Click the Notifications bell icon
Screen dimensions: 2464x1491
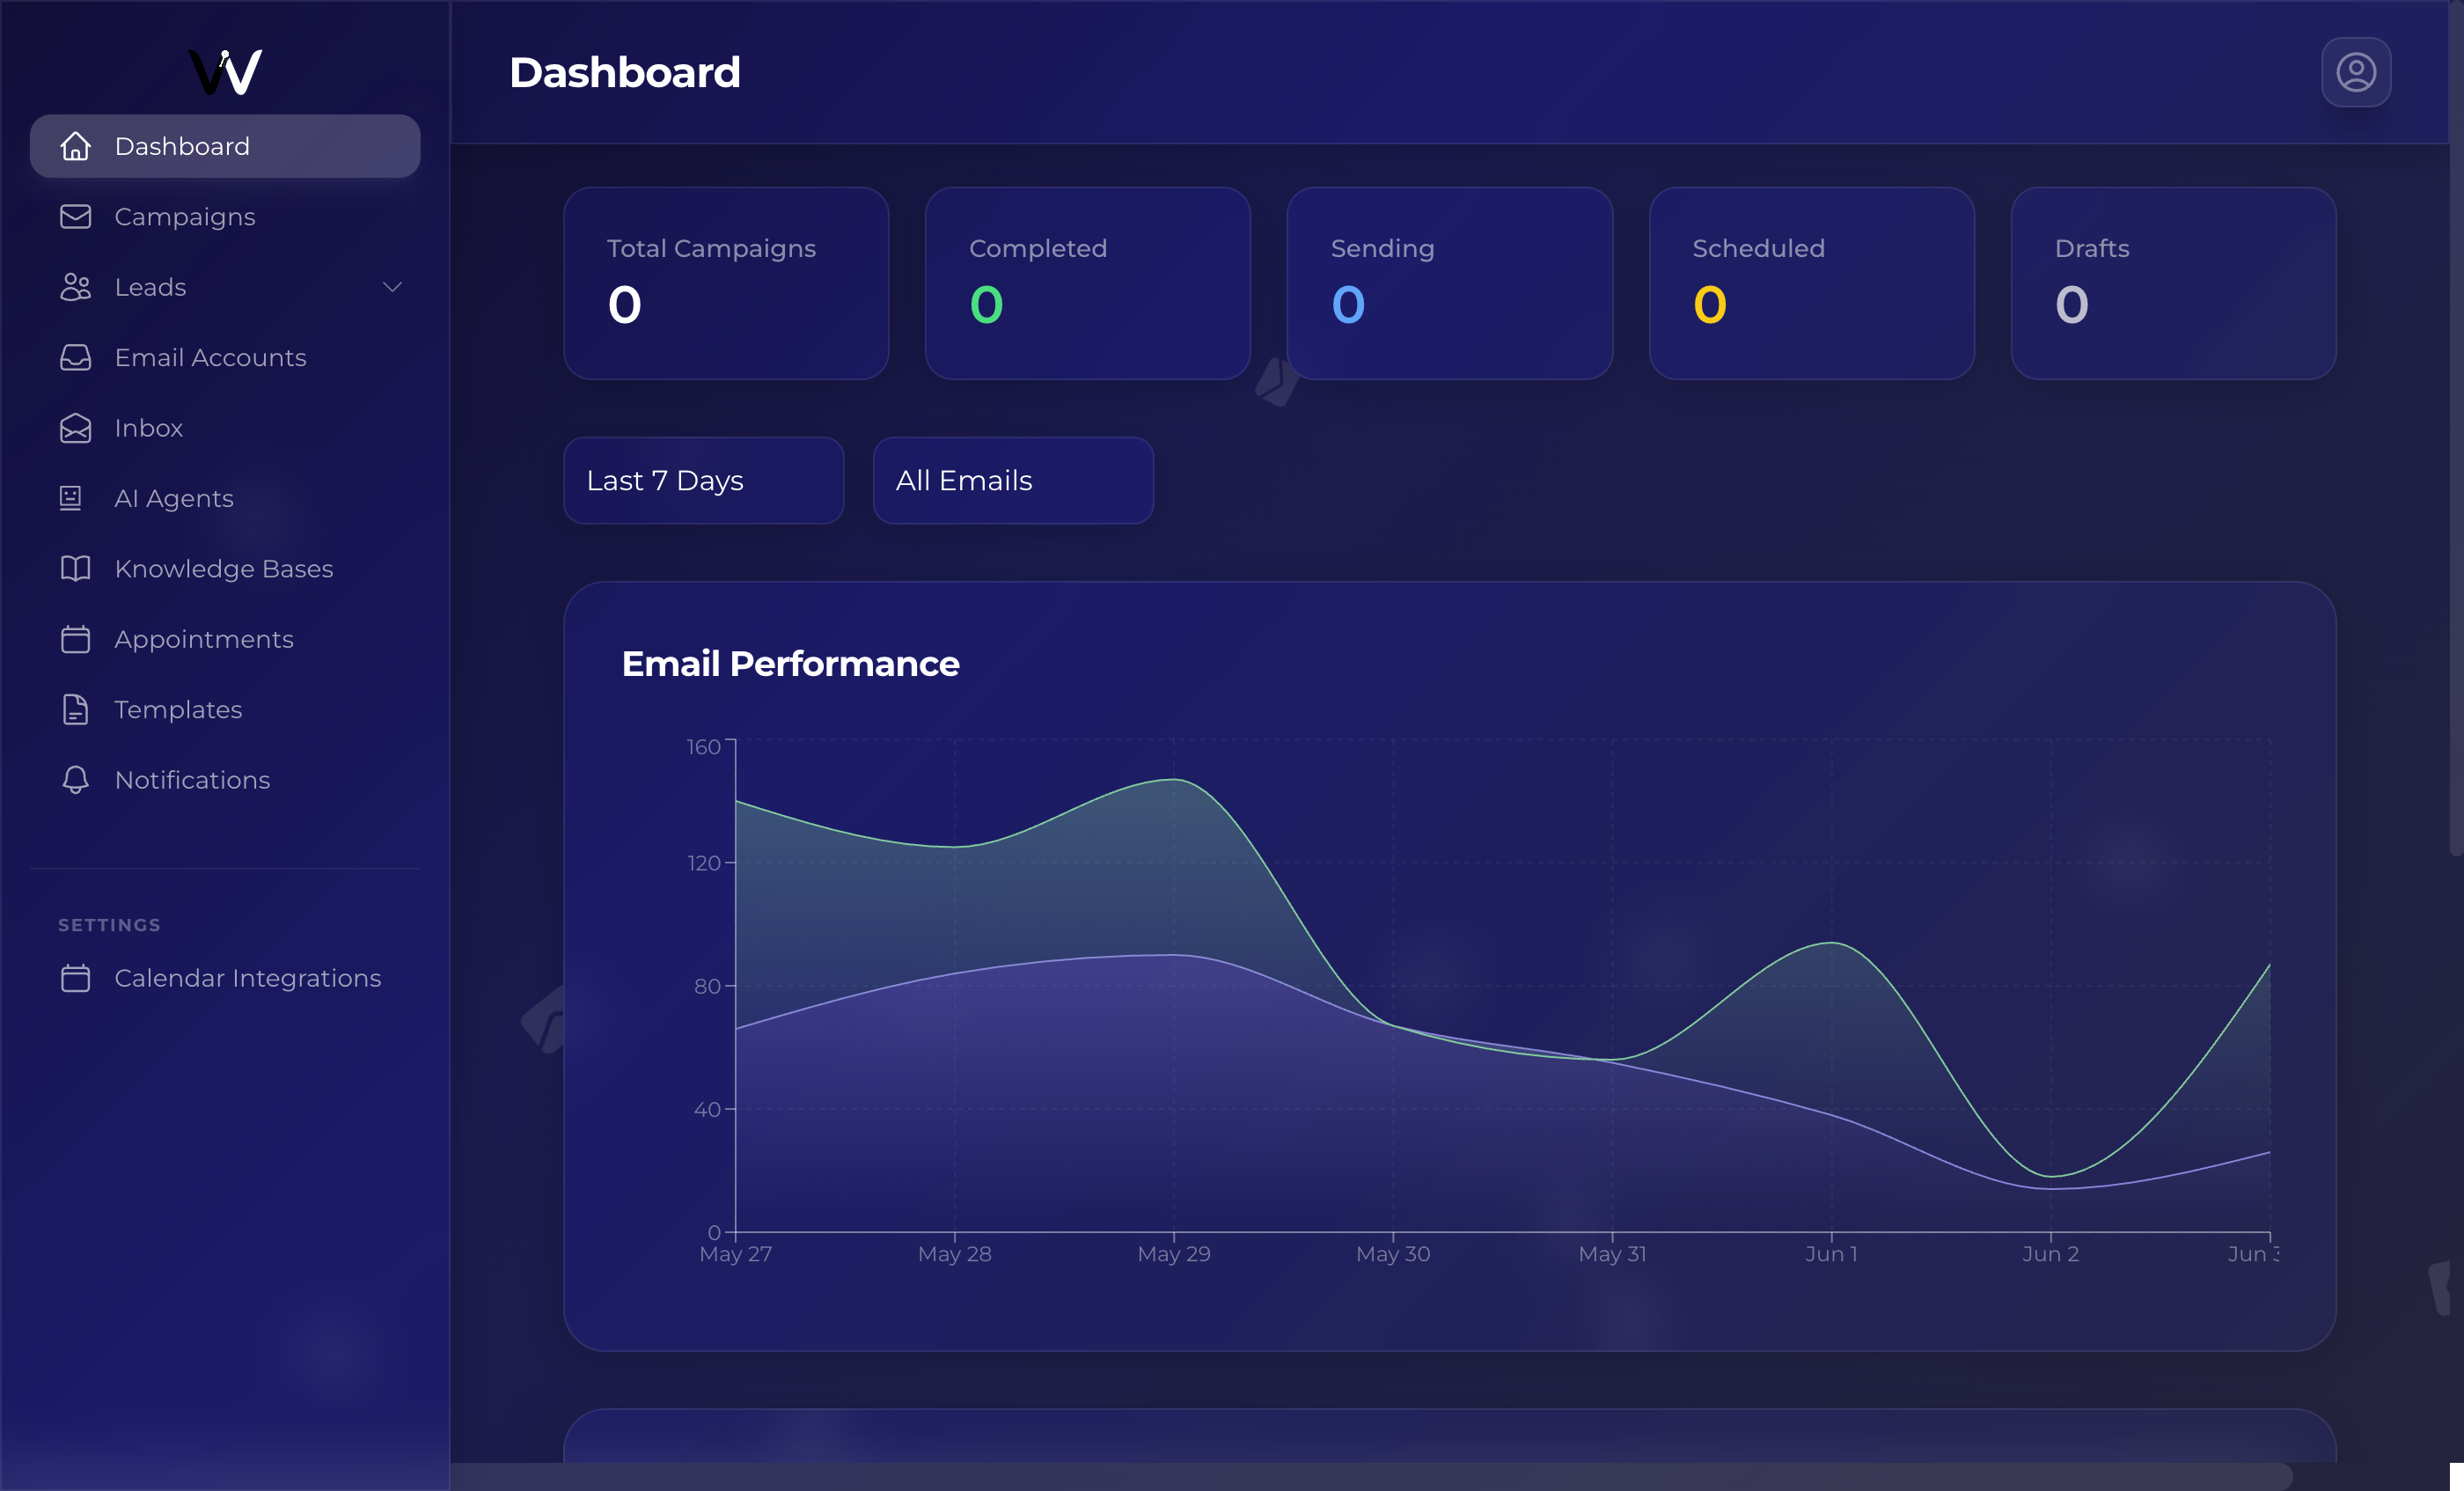pos(75,780)
